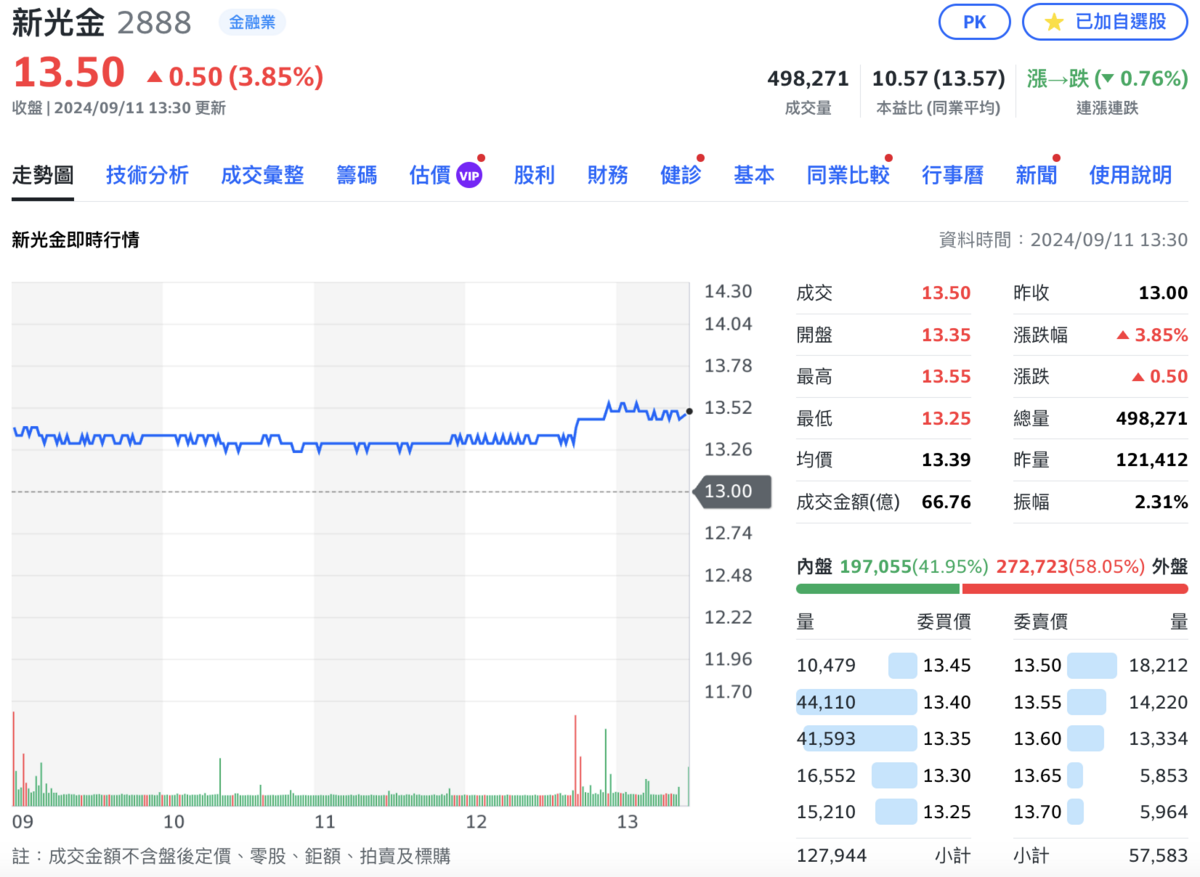
Task: Click the purple VIP badge icon
Action: [x=469, y=176]
